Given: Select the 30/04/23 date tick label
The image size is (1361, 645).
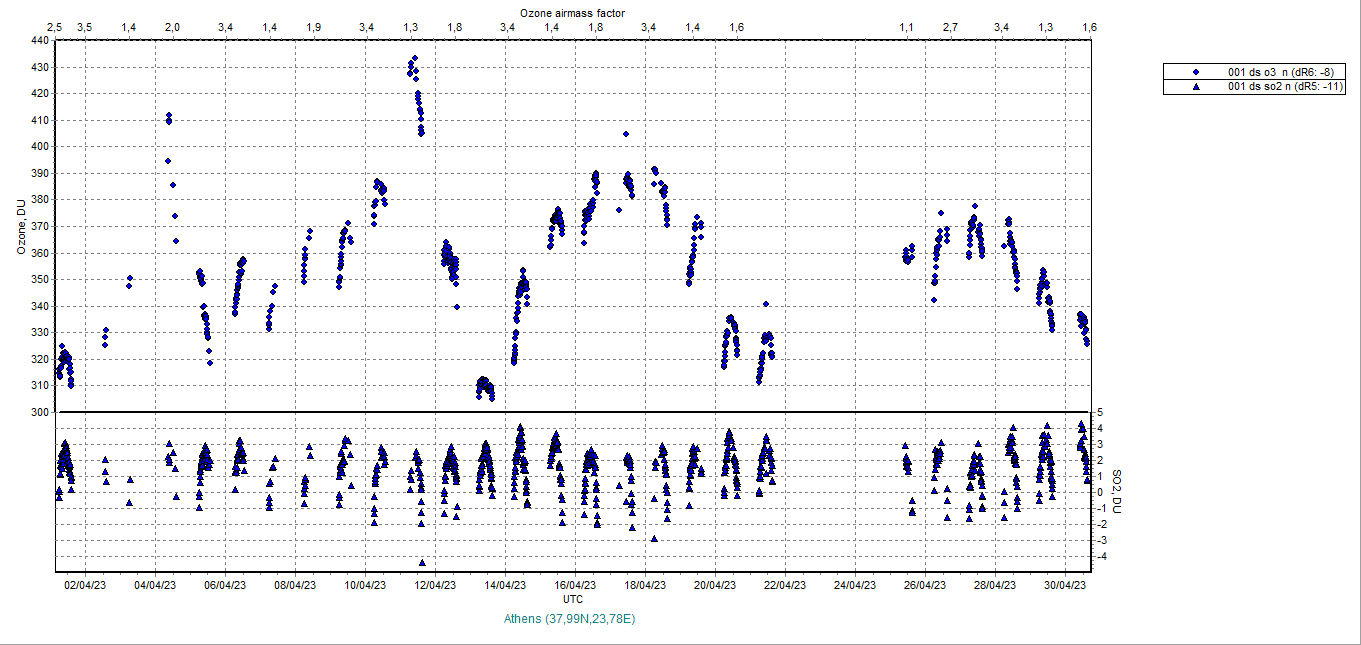Looking at the screenshot, I should [x=1066, y=585].
